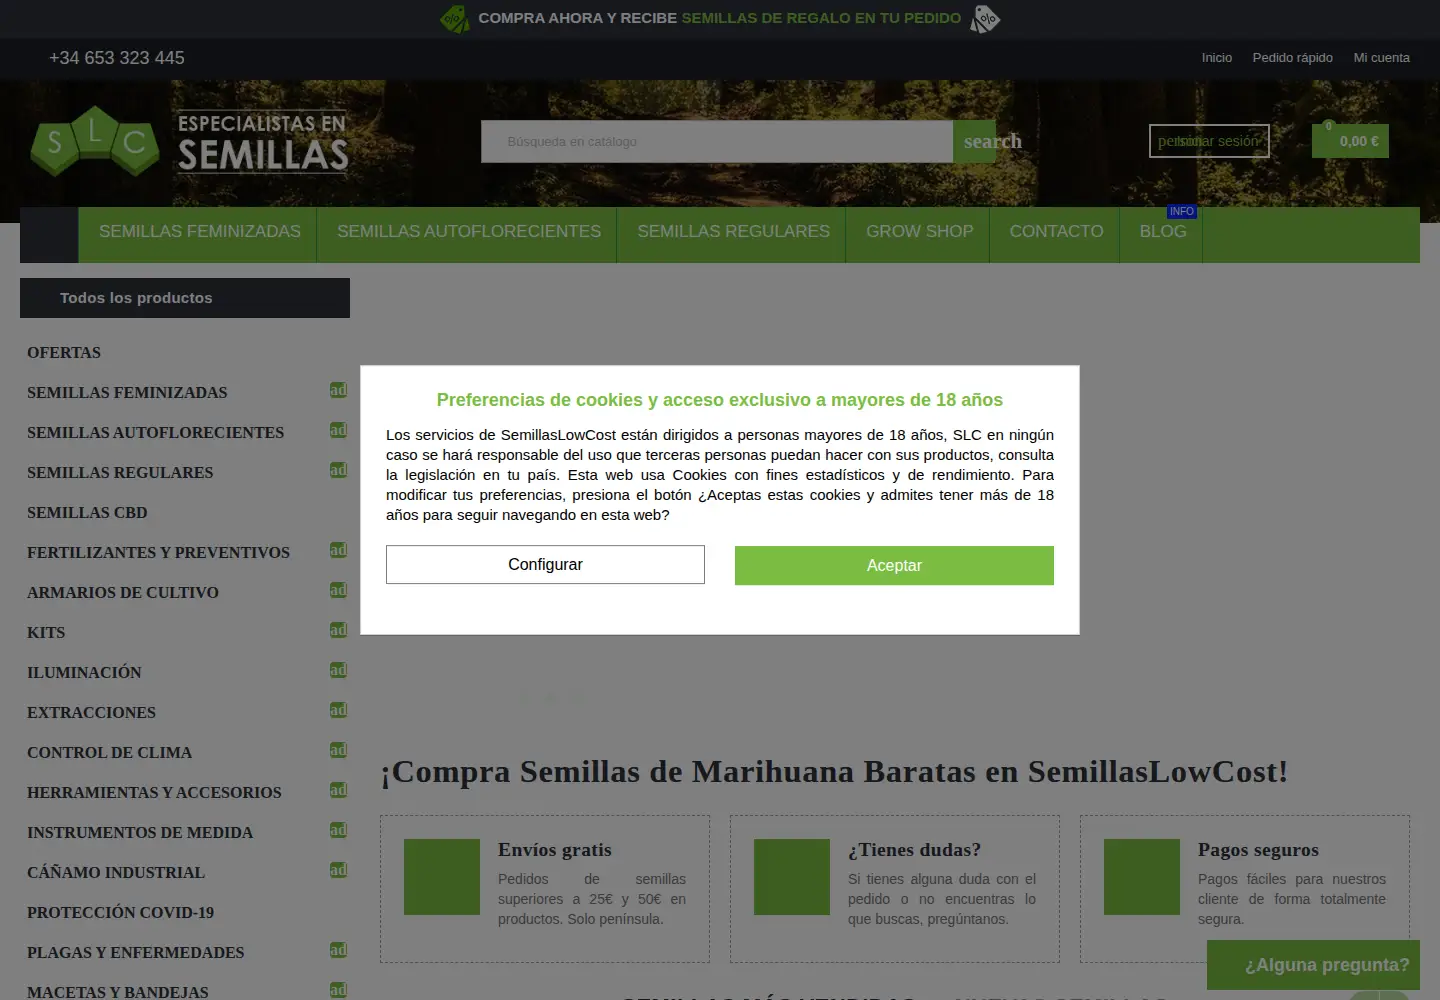The height and width of the screenshot is (1000, 1440).
Task: Open CONTACTO menu item
Action: 1056,232
